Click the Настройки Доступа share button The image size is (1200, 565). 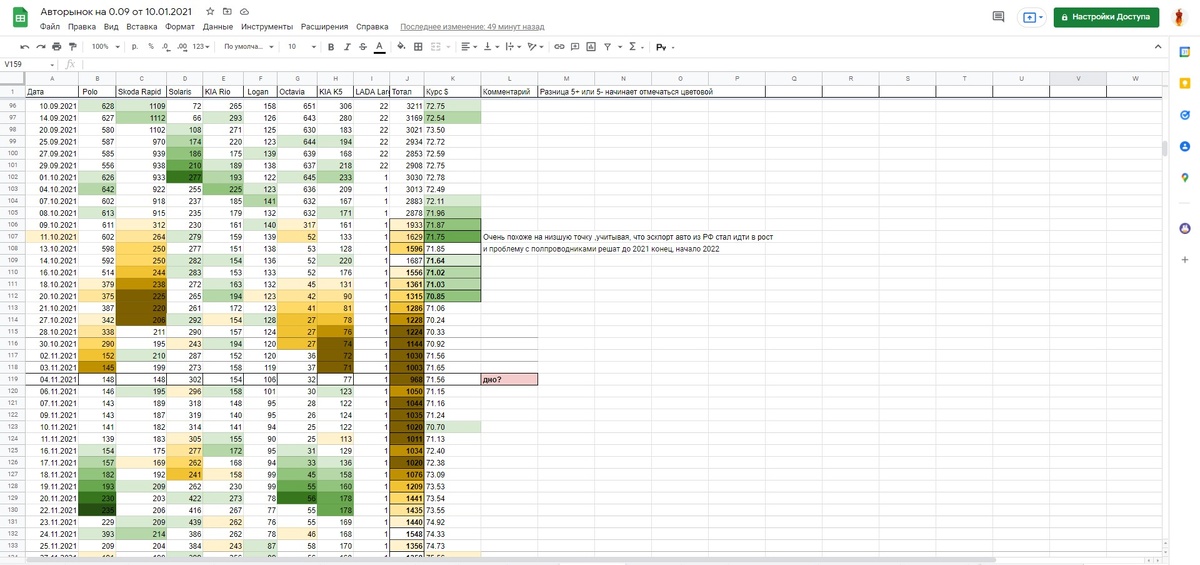point(1107,17)
